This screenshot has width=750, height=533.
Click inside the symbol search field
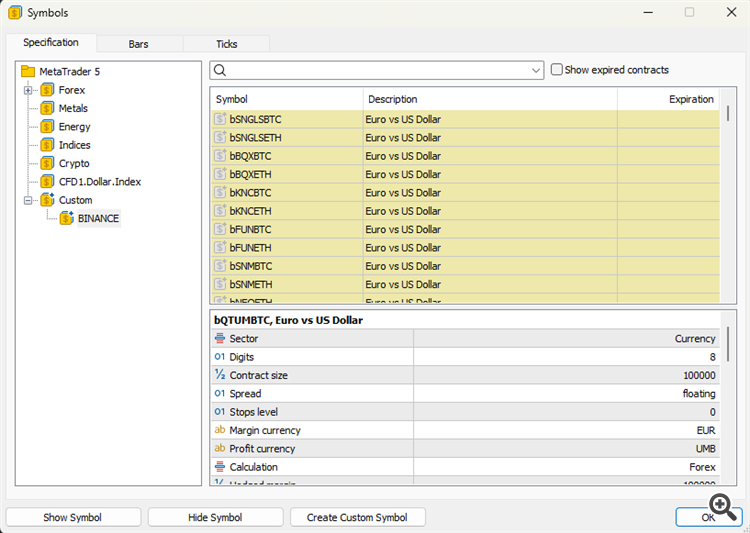coord(377,70)
